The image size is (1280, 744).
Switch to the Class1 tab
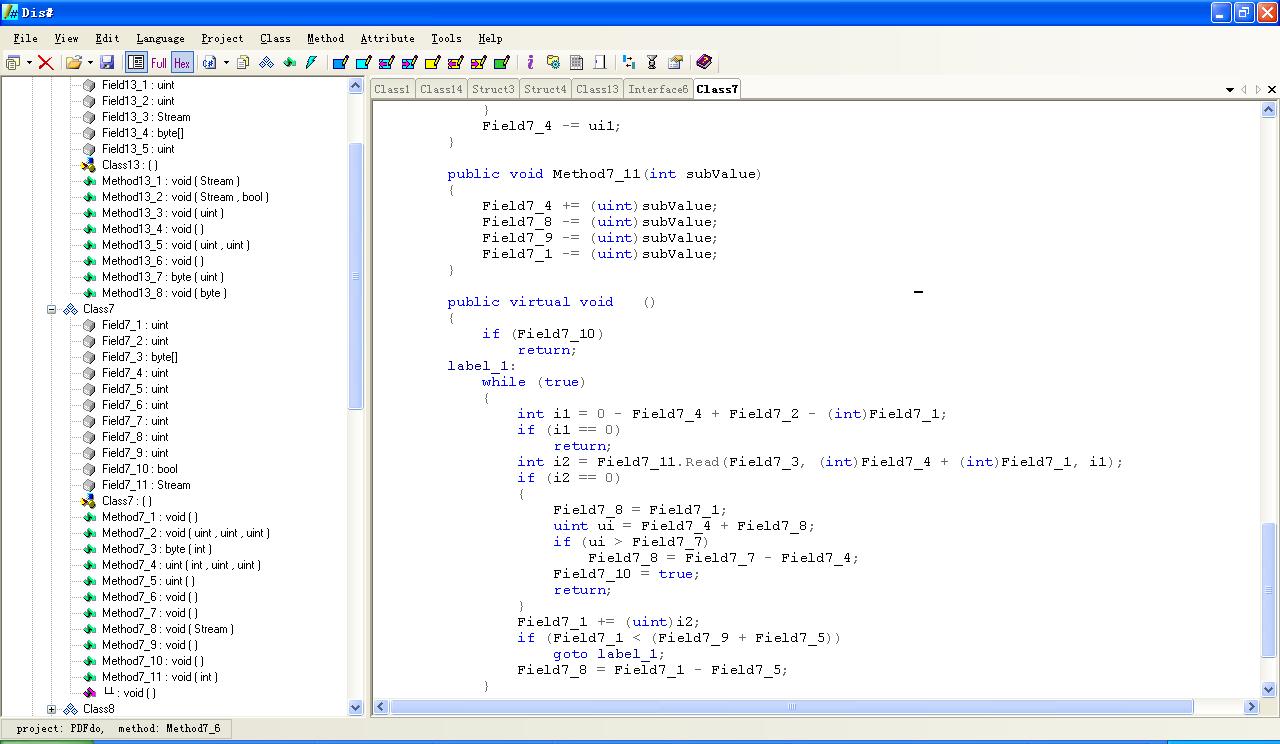point(392,89)
